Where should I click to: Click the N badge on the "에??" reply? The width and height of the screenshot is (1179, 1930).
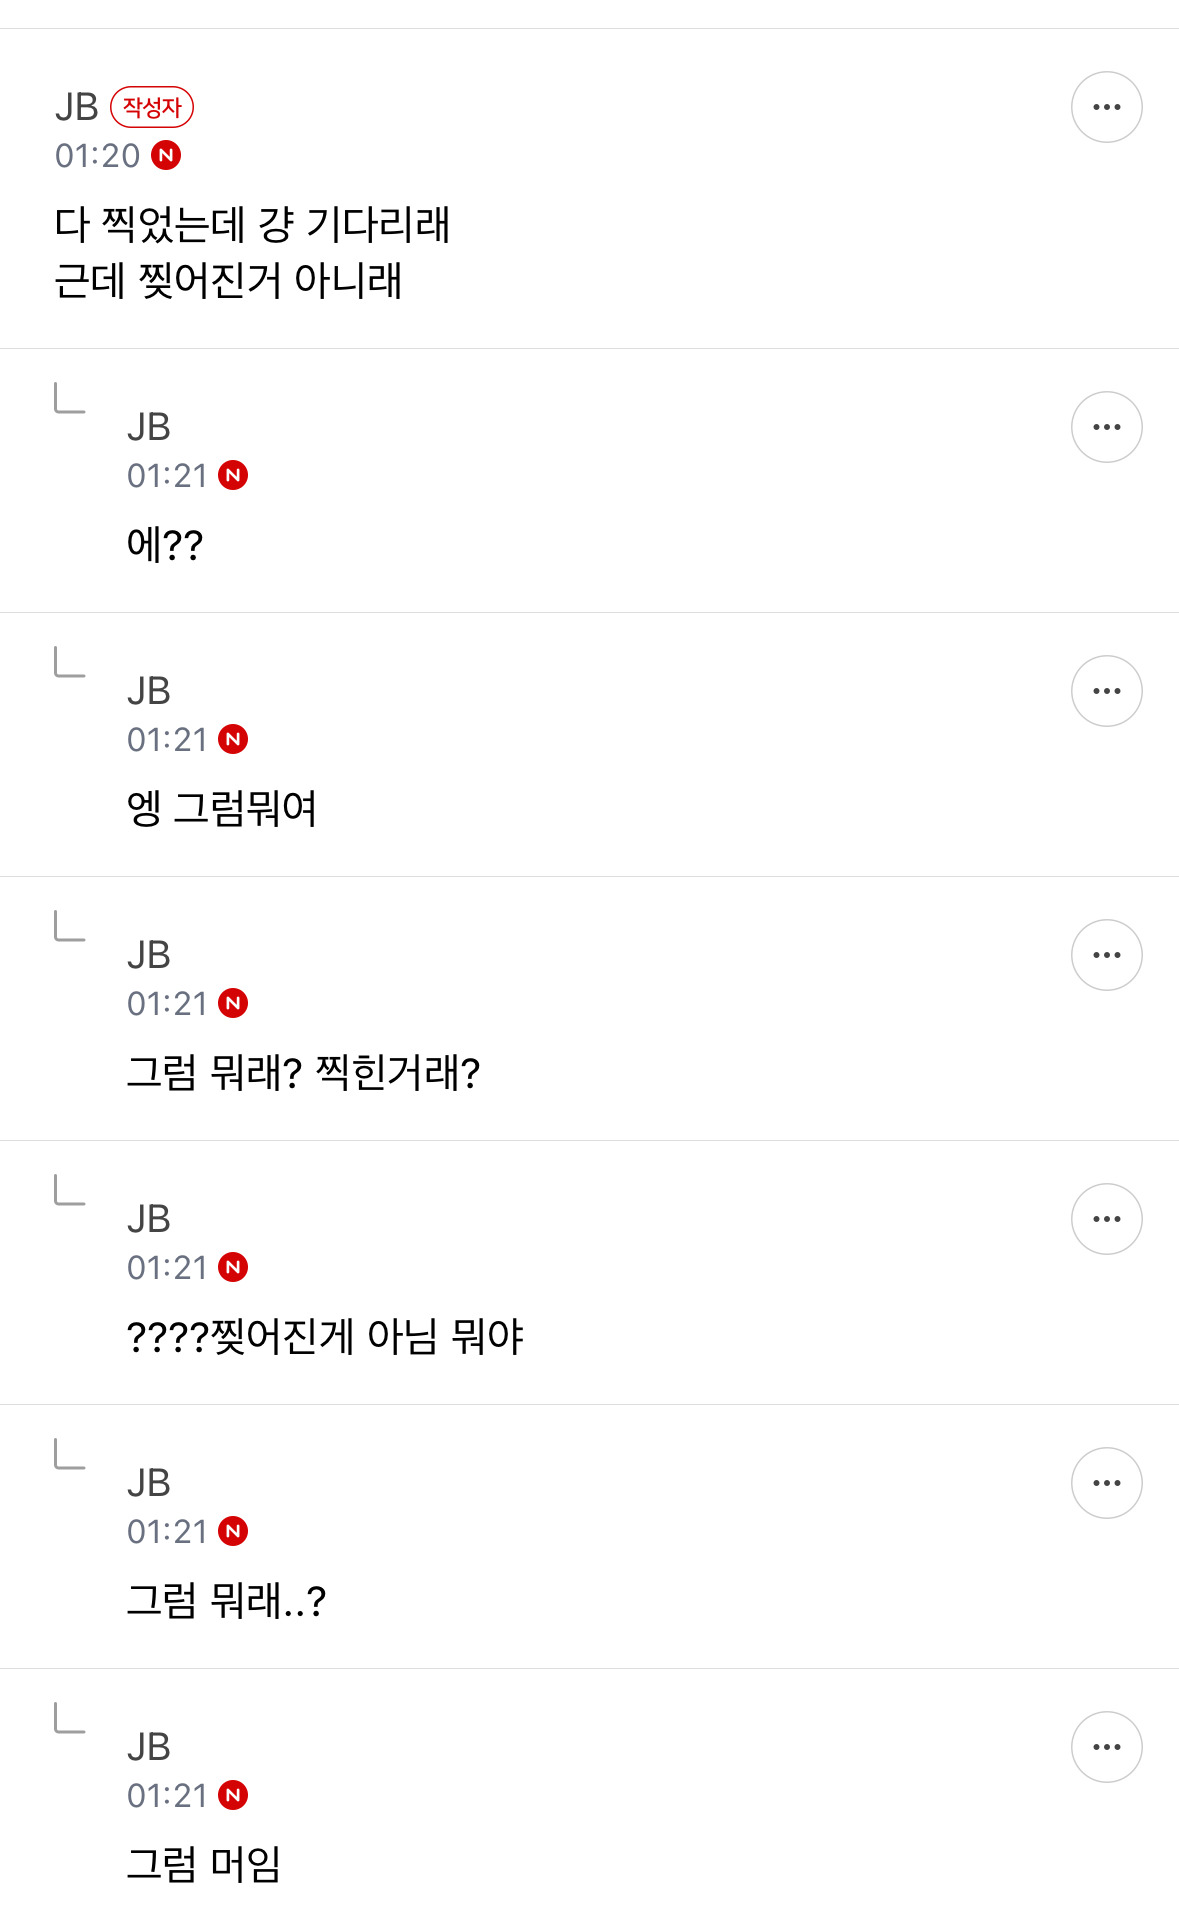(x=233, y=476)
